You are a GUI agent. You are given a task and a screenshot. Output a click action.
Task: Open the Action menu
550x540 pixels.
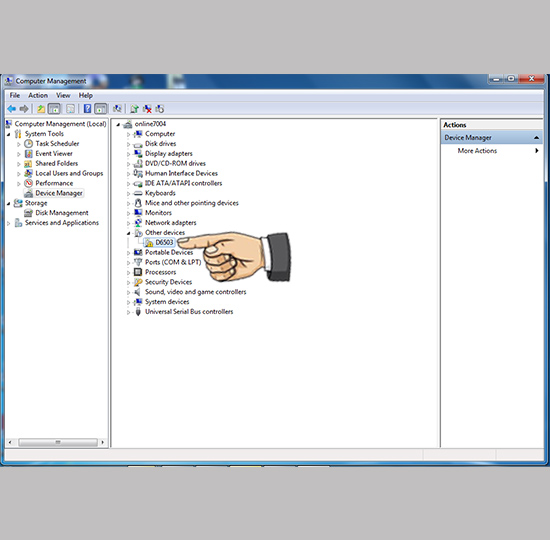[x=38, y=95]
